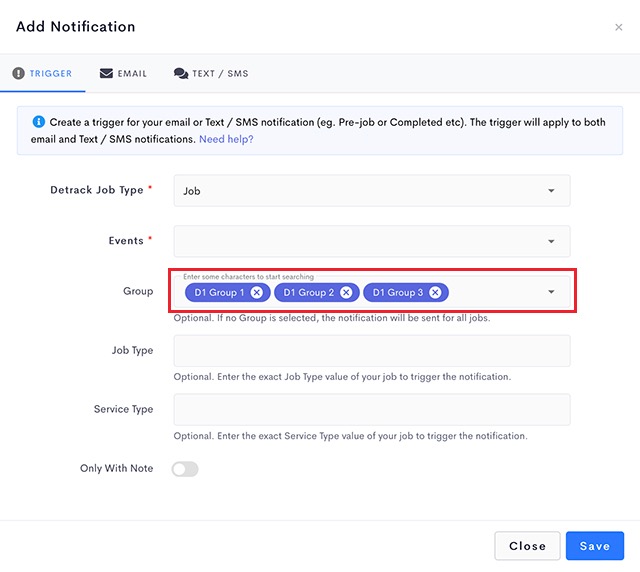
Task: Expand the Events dropdown
Action: pyautogui.click(x=372, y=241)
